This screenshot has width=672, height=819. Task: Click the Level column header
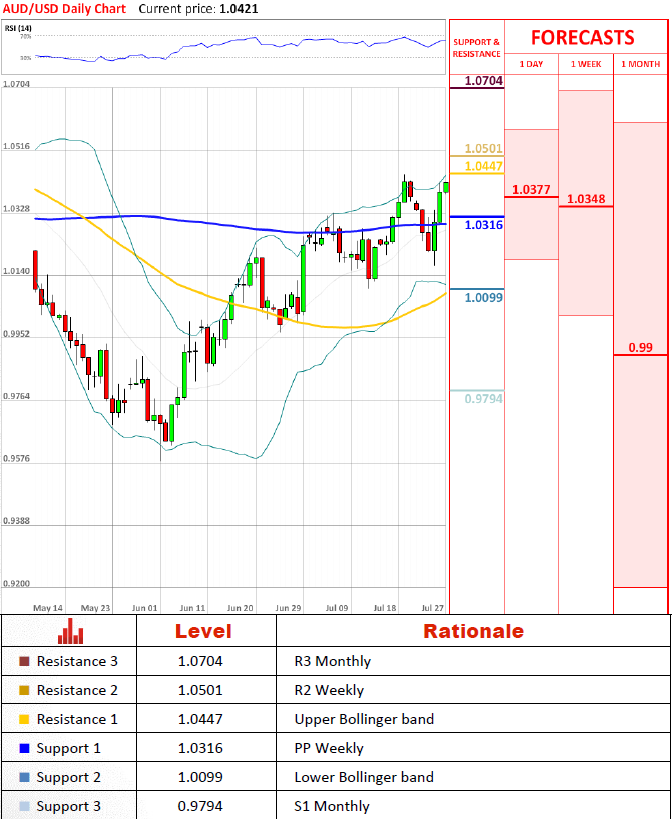point(203,631)
